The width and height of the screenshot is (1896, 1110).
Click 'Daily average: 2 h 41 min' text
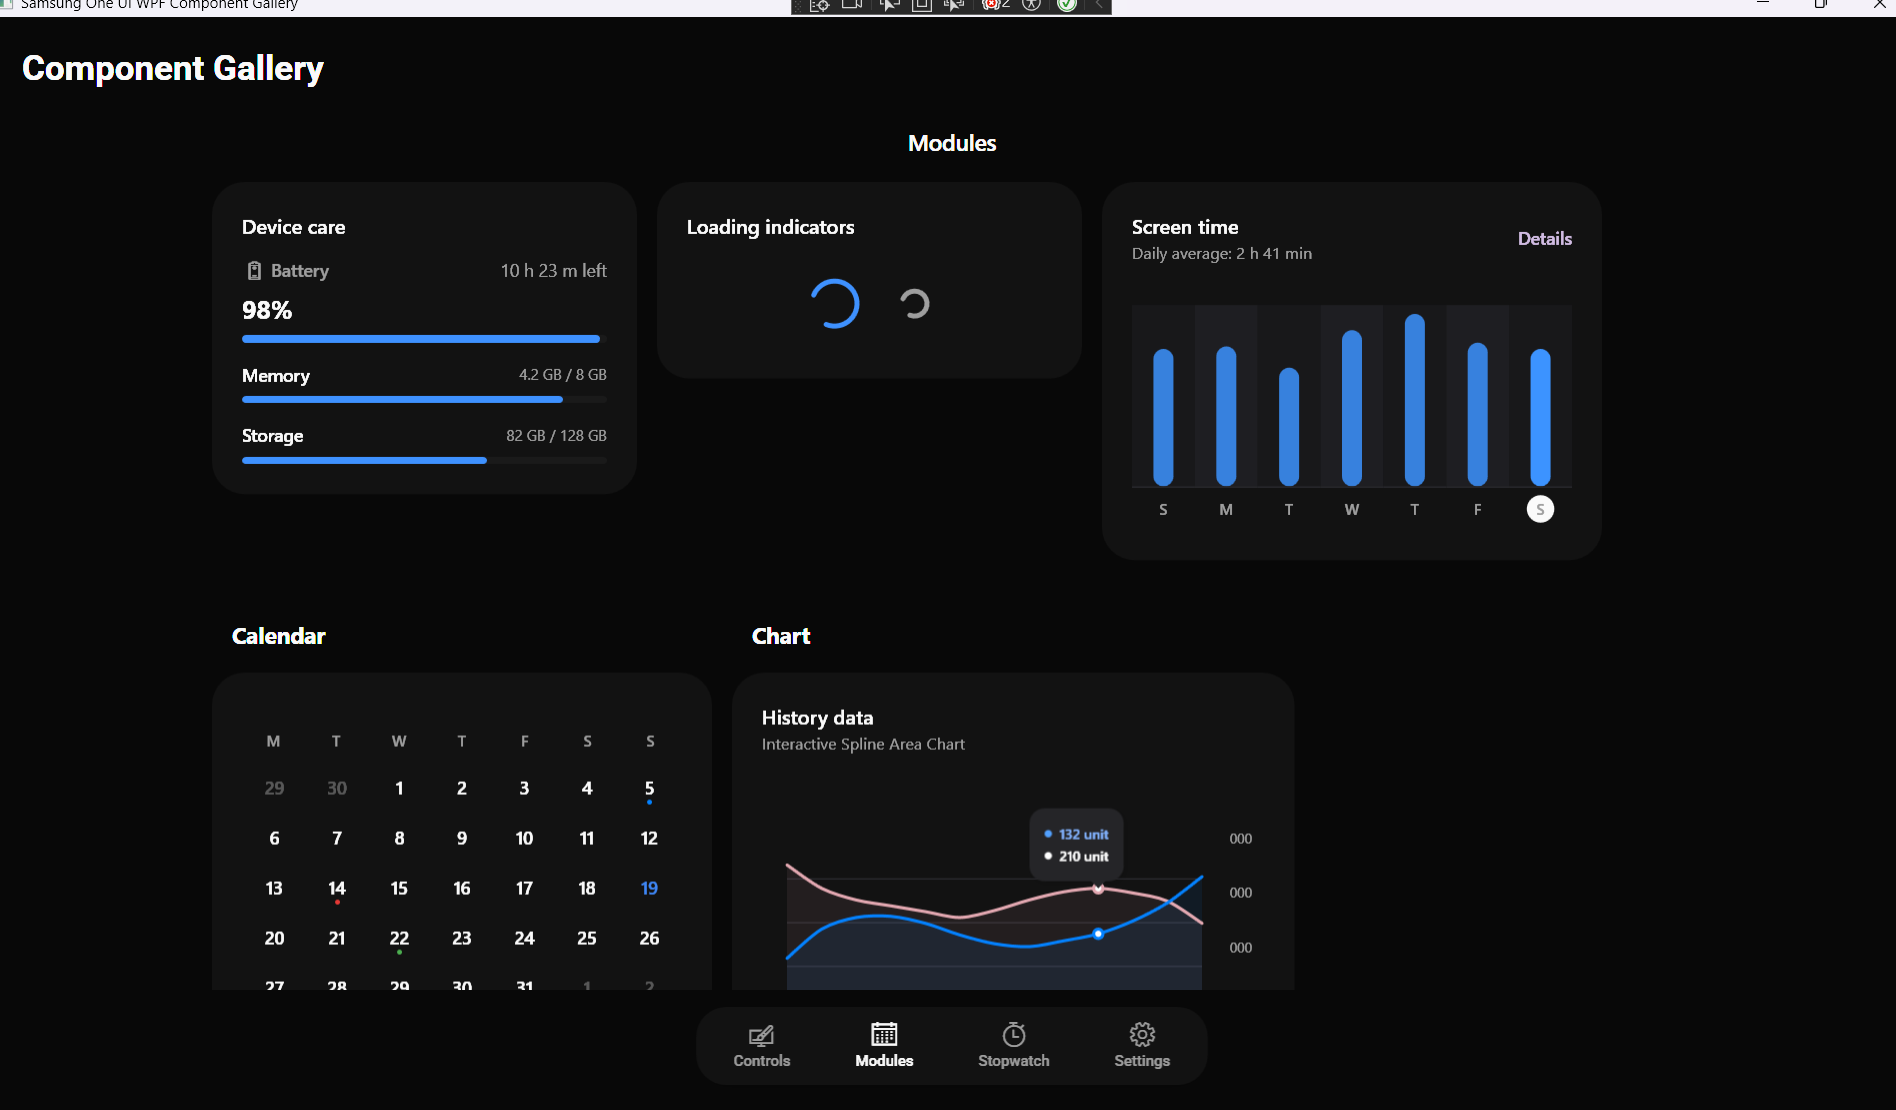click(x=1221, y=254)
